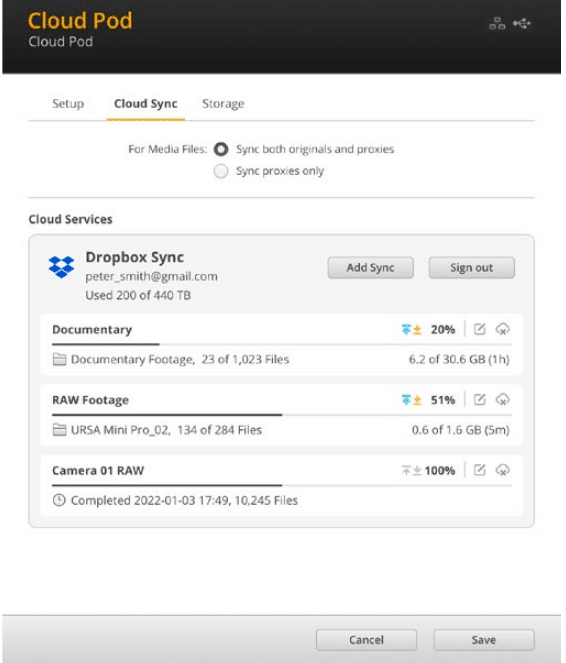The height and width of the screenshot is (663, 566).
Task: Click the Add Sync button
Action: pos(372,268)
